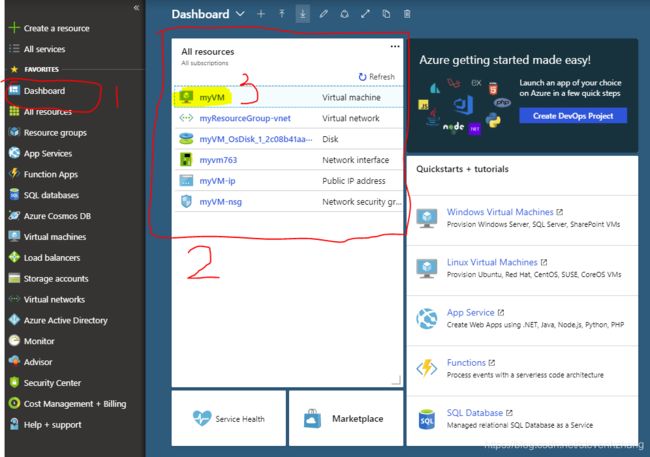The image size is (650, 457).
Task: Open All services in the sidebar
Action: [44, 49]
